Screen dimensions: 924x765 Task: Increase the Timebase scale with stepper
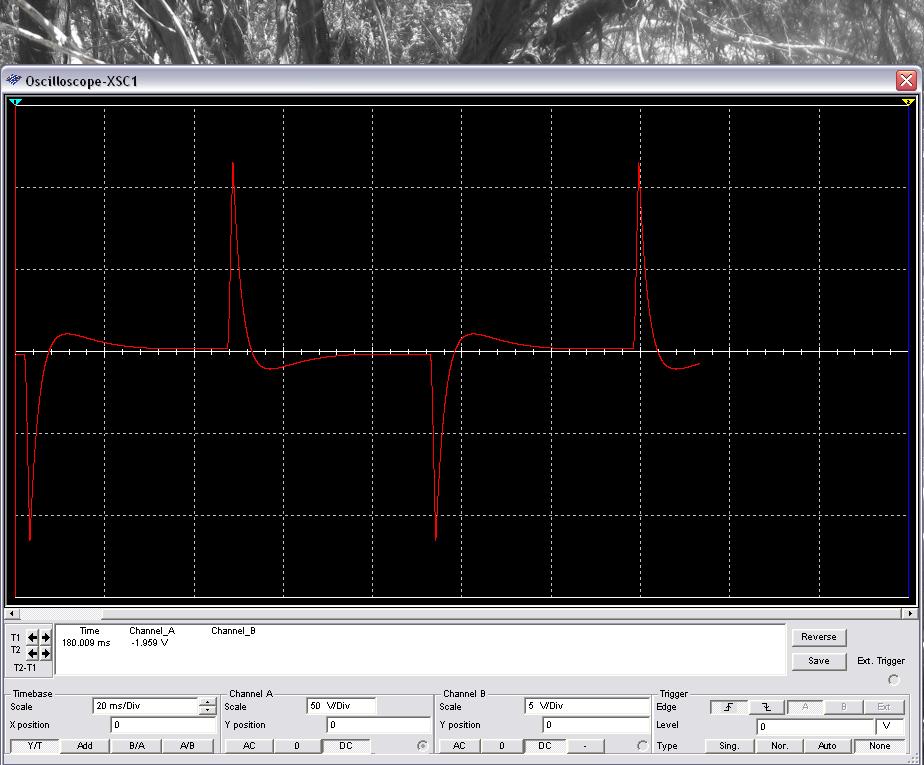(x=207, y=702)
